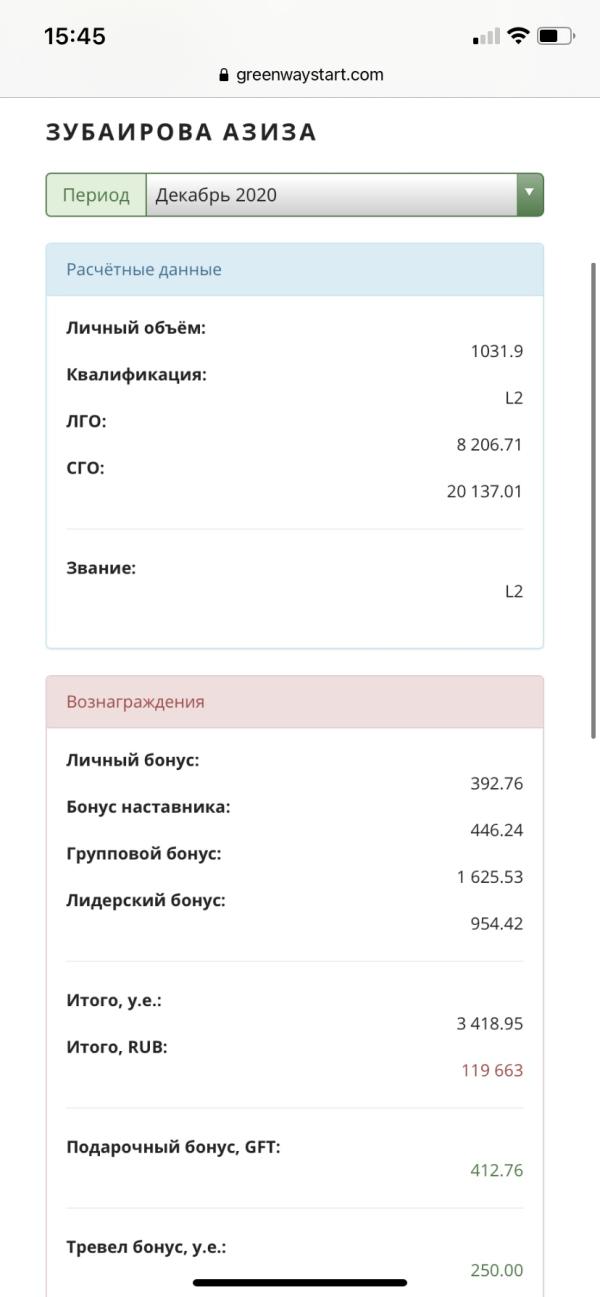Click the Вознаграждения panel header

point(294,702)
